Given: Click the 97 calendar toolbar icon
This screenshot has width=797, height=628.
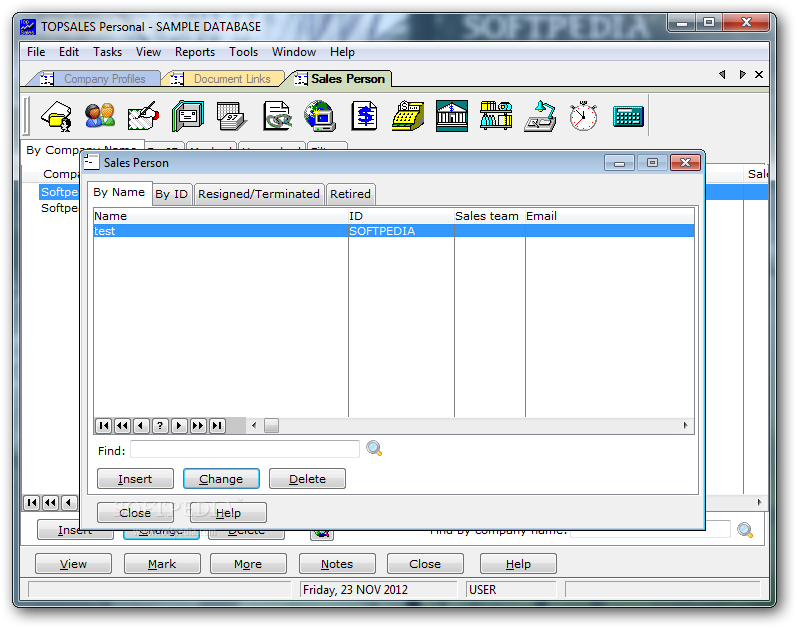Looking at the screenshot, I should pyautogui.click(x=232, y=116).
